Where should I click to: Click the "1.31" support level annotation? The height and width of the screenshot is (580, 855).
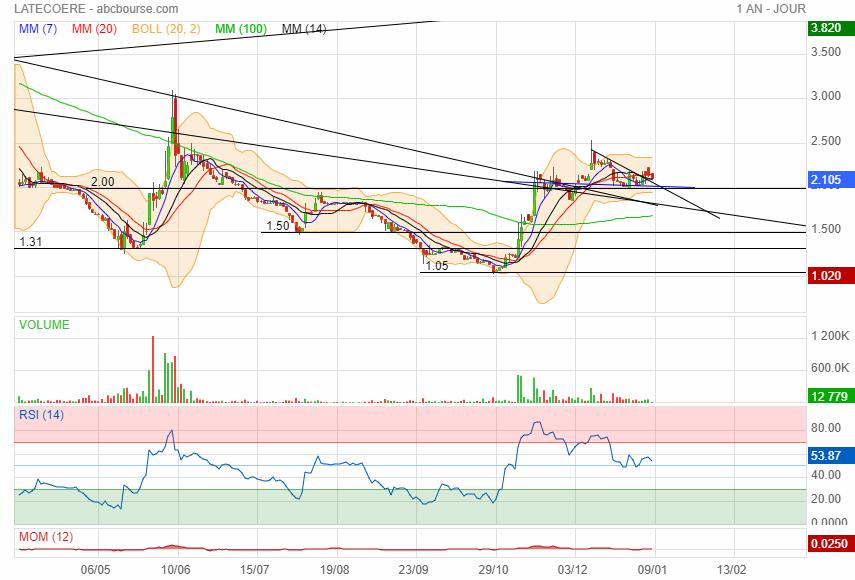(31, 241)
